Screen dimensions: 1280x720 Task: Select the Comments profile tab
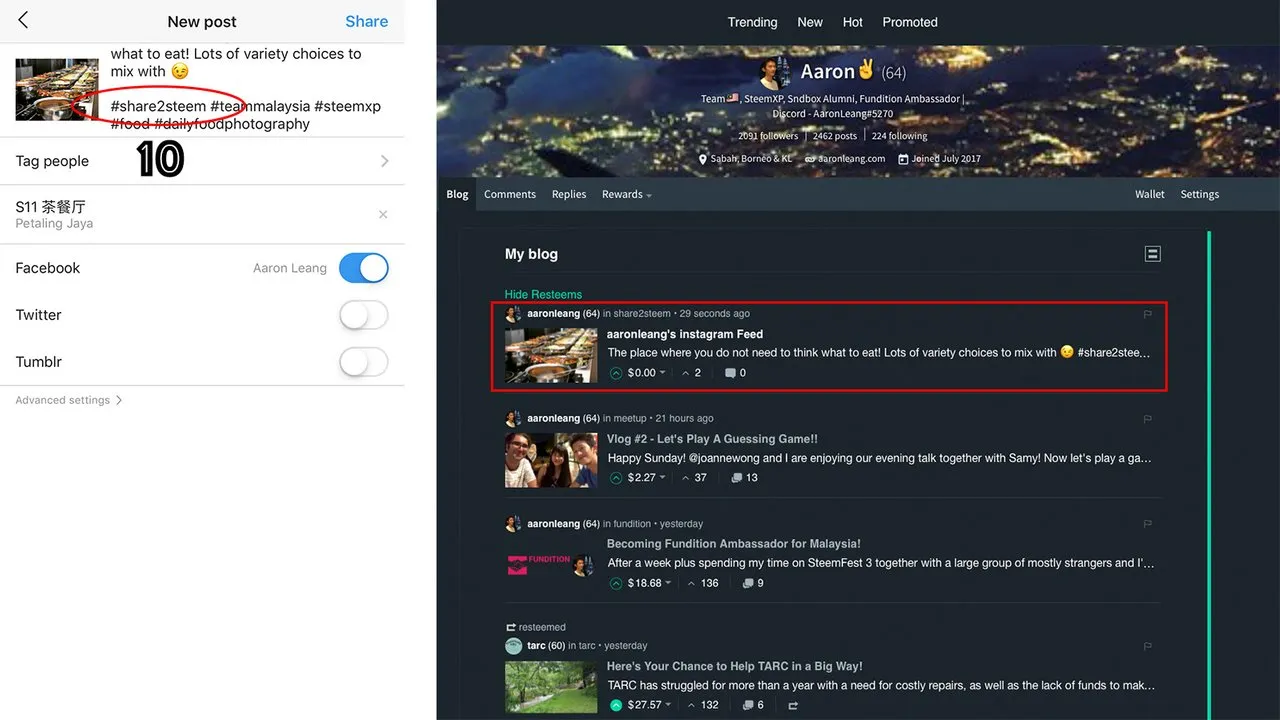[510, 194]
